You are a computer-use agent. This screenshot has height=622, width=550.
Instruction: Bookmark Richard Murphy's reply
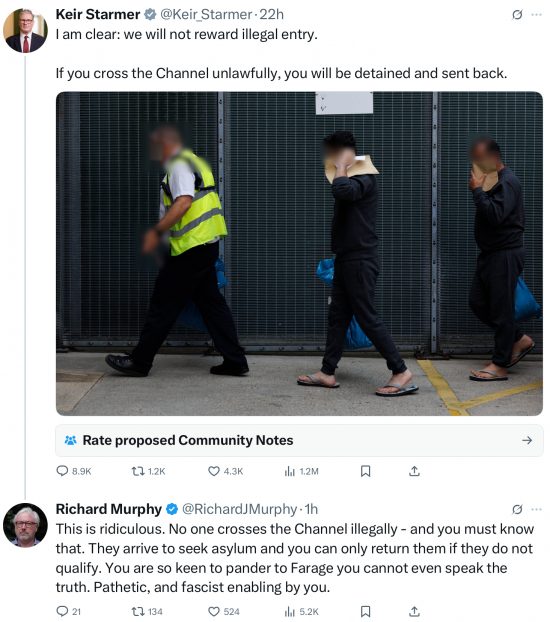click(365, 611)
